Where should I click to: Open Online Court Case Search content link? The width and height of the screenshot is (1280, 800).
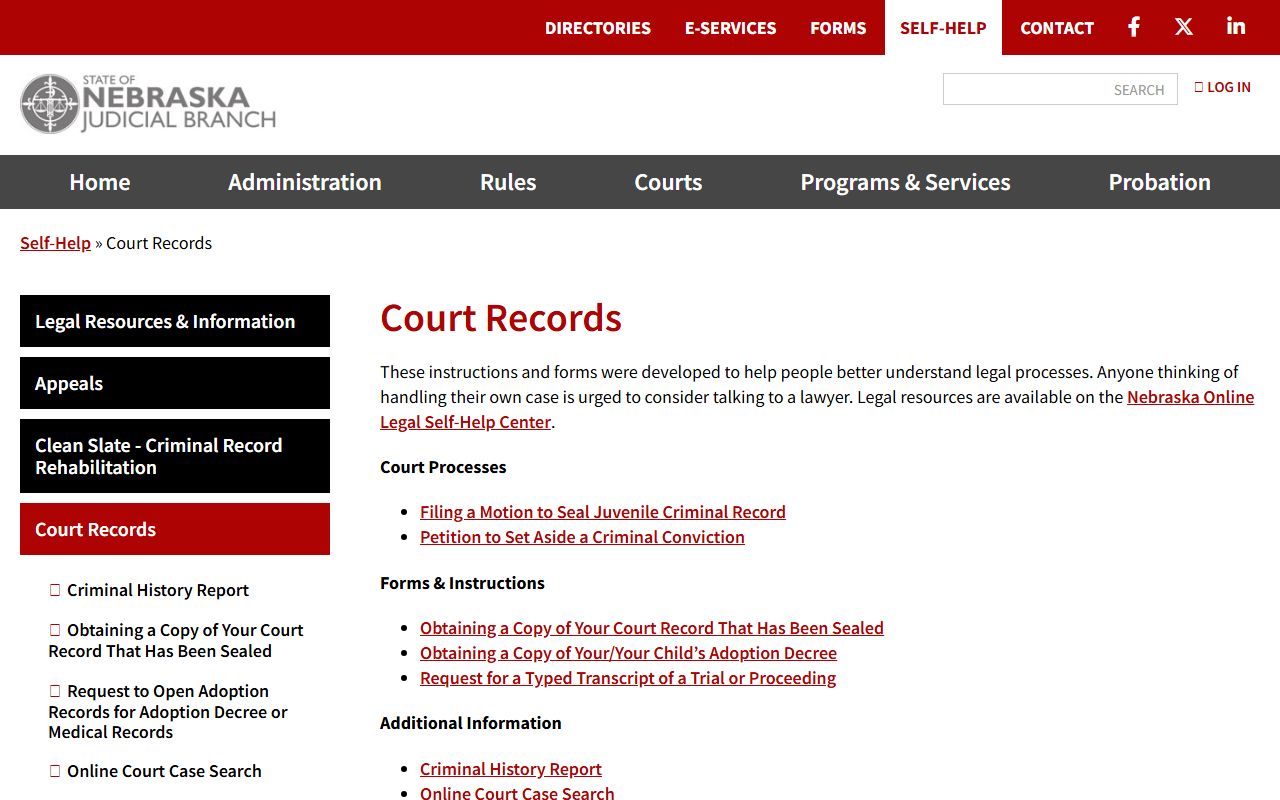(517, 793)
